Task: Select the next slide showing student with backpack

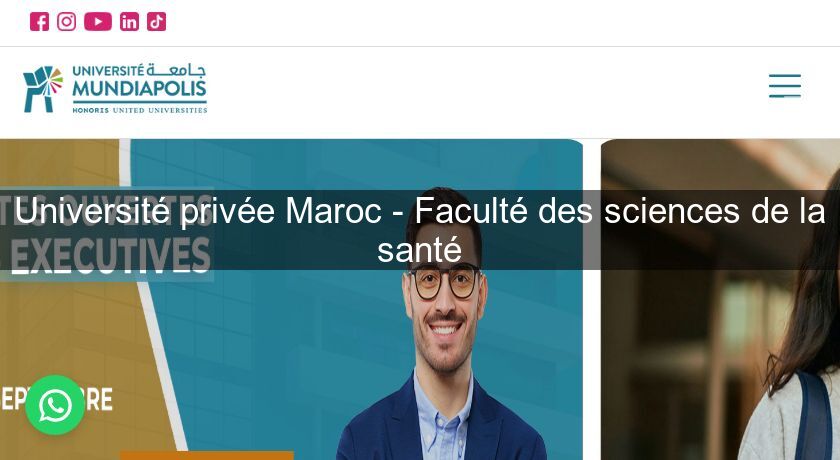Action: pos(721,300)
